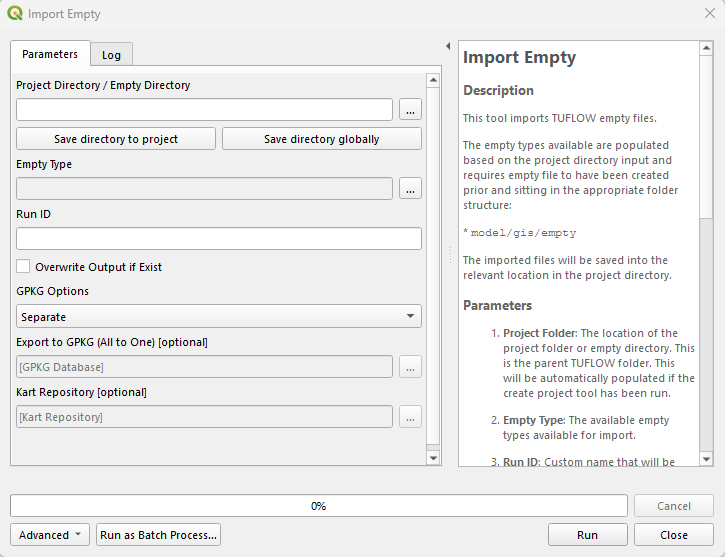The height and width of the screenshot is (557, 725).
Task: Expand the GPKG Options dropdown
Action: pyautogui.click(x=219, y=317)
